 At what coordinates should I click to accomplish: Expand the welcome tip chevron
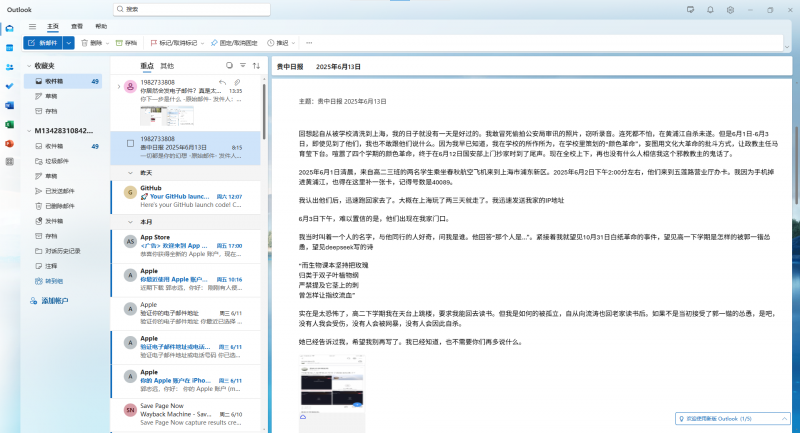784,419
